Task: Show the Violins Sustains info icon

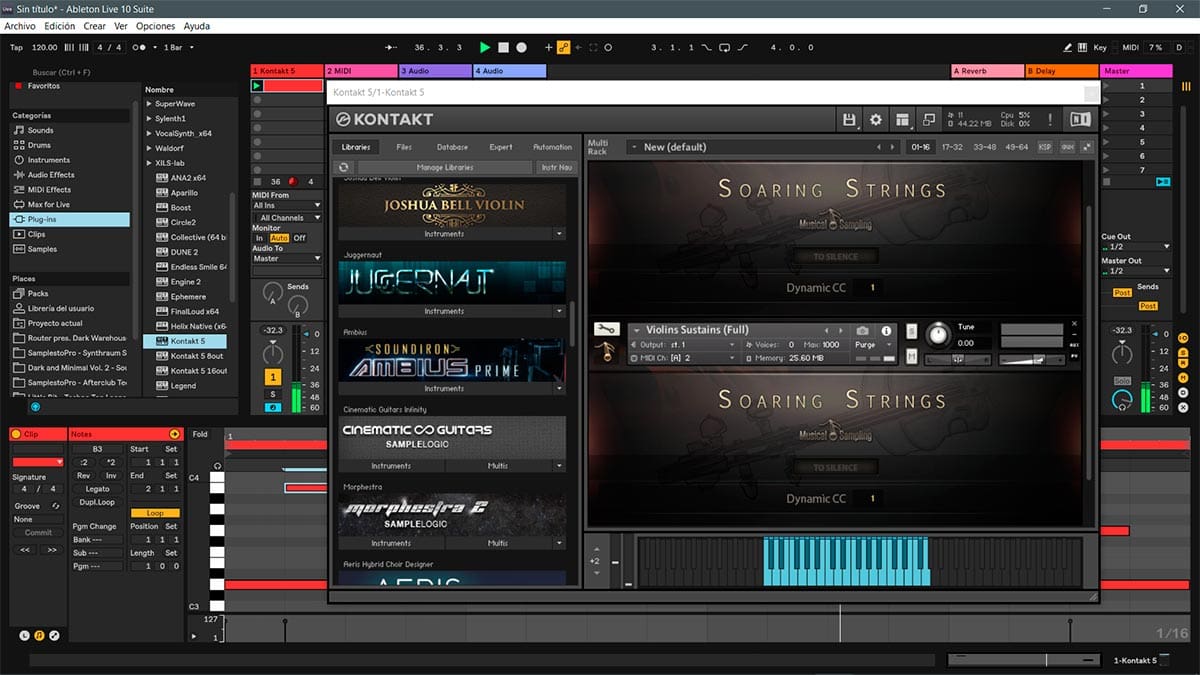Action: click(886, 330)
